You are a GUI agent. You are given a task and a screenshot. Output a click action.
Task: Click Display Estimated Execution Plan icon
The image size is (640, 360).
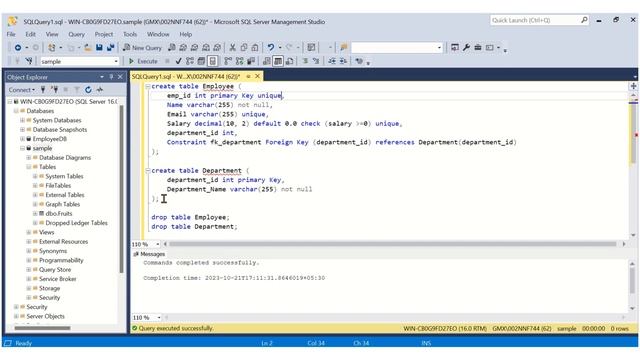190,61
